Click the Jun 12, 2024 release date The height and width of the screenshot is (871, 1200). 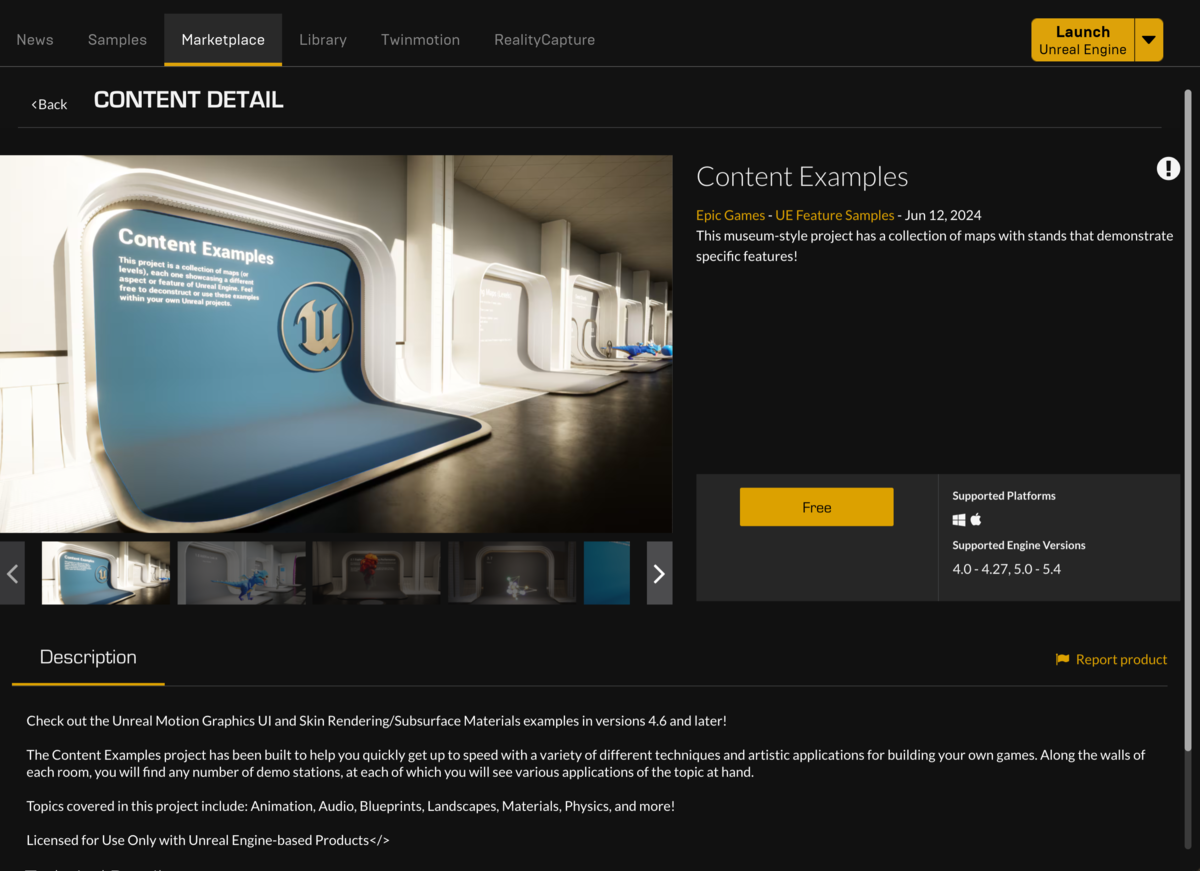943,215
